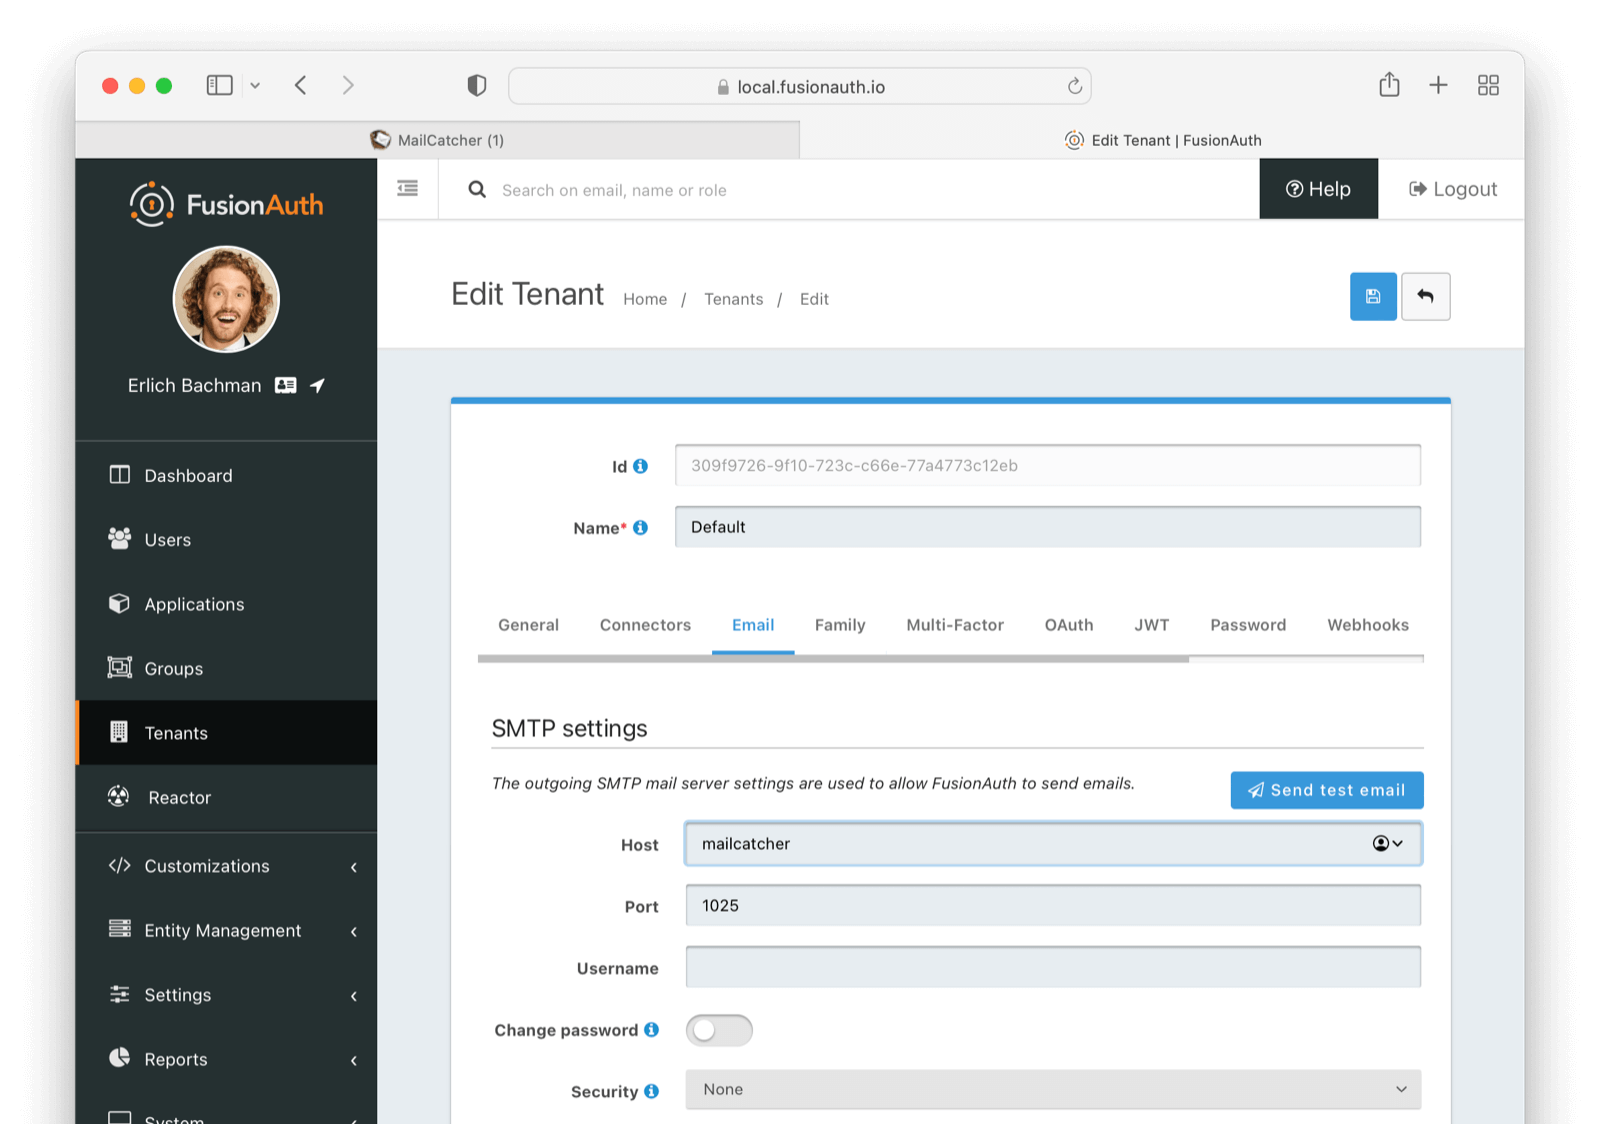
Task: Go forward with Safari's forward arrow
Action: click(348, 85)
